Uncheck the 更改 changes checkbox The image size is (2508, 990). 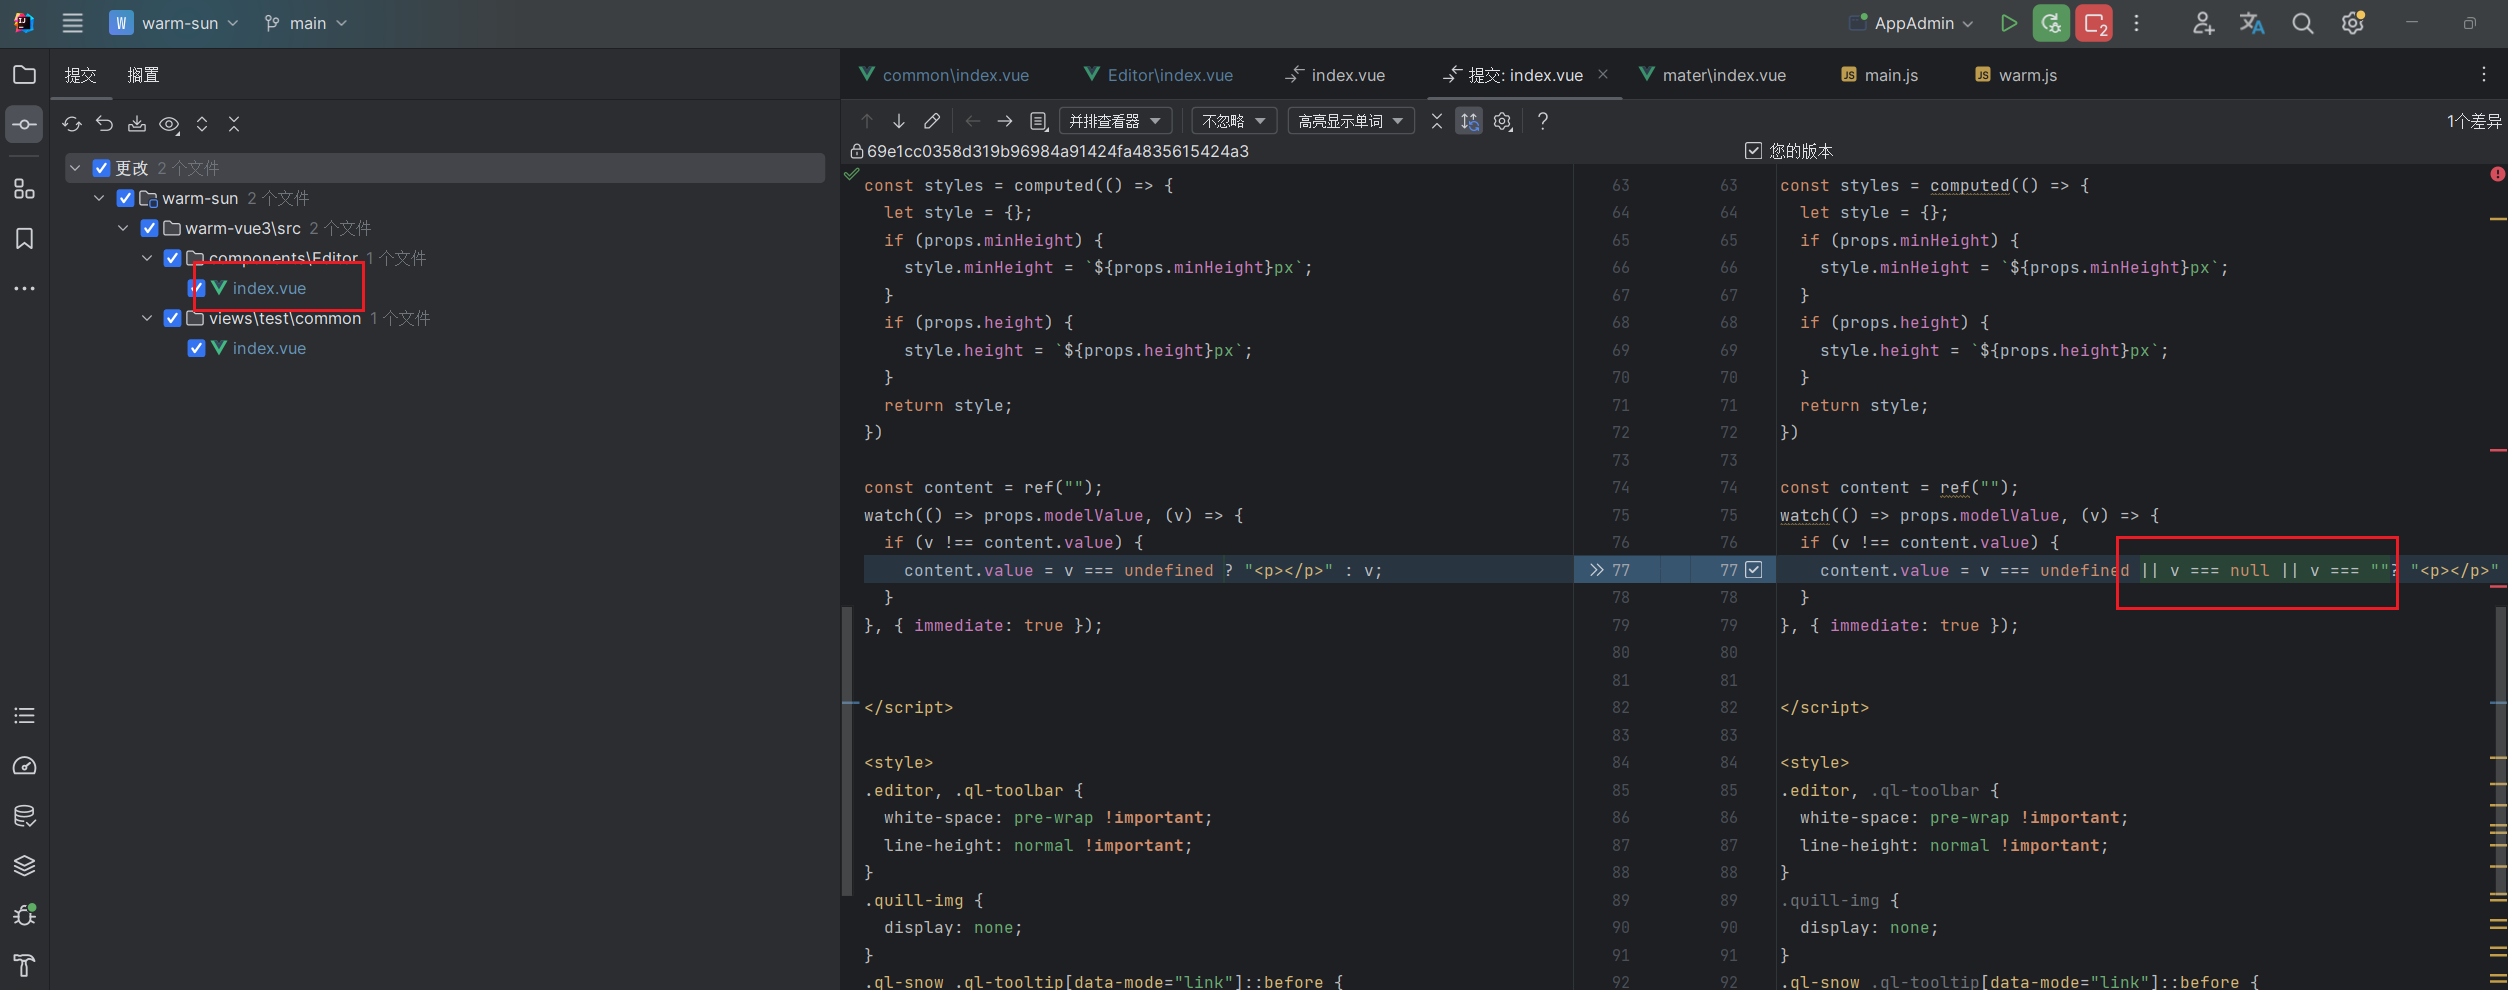click(x=101, y=167)
